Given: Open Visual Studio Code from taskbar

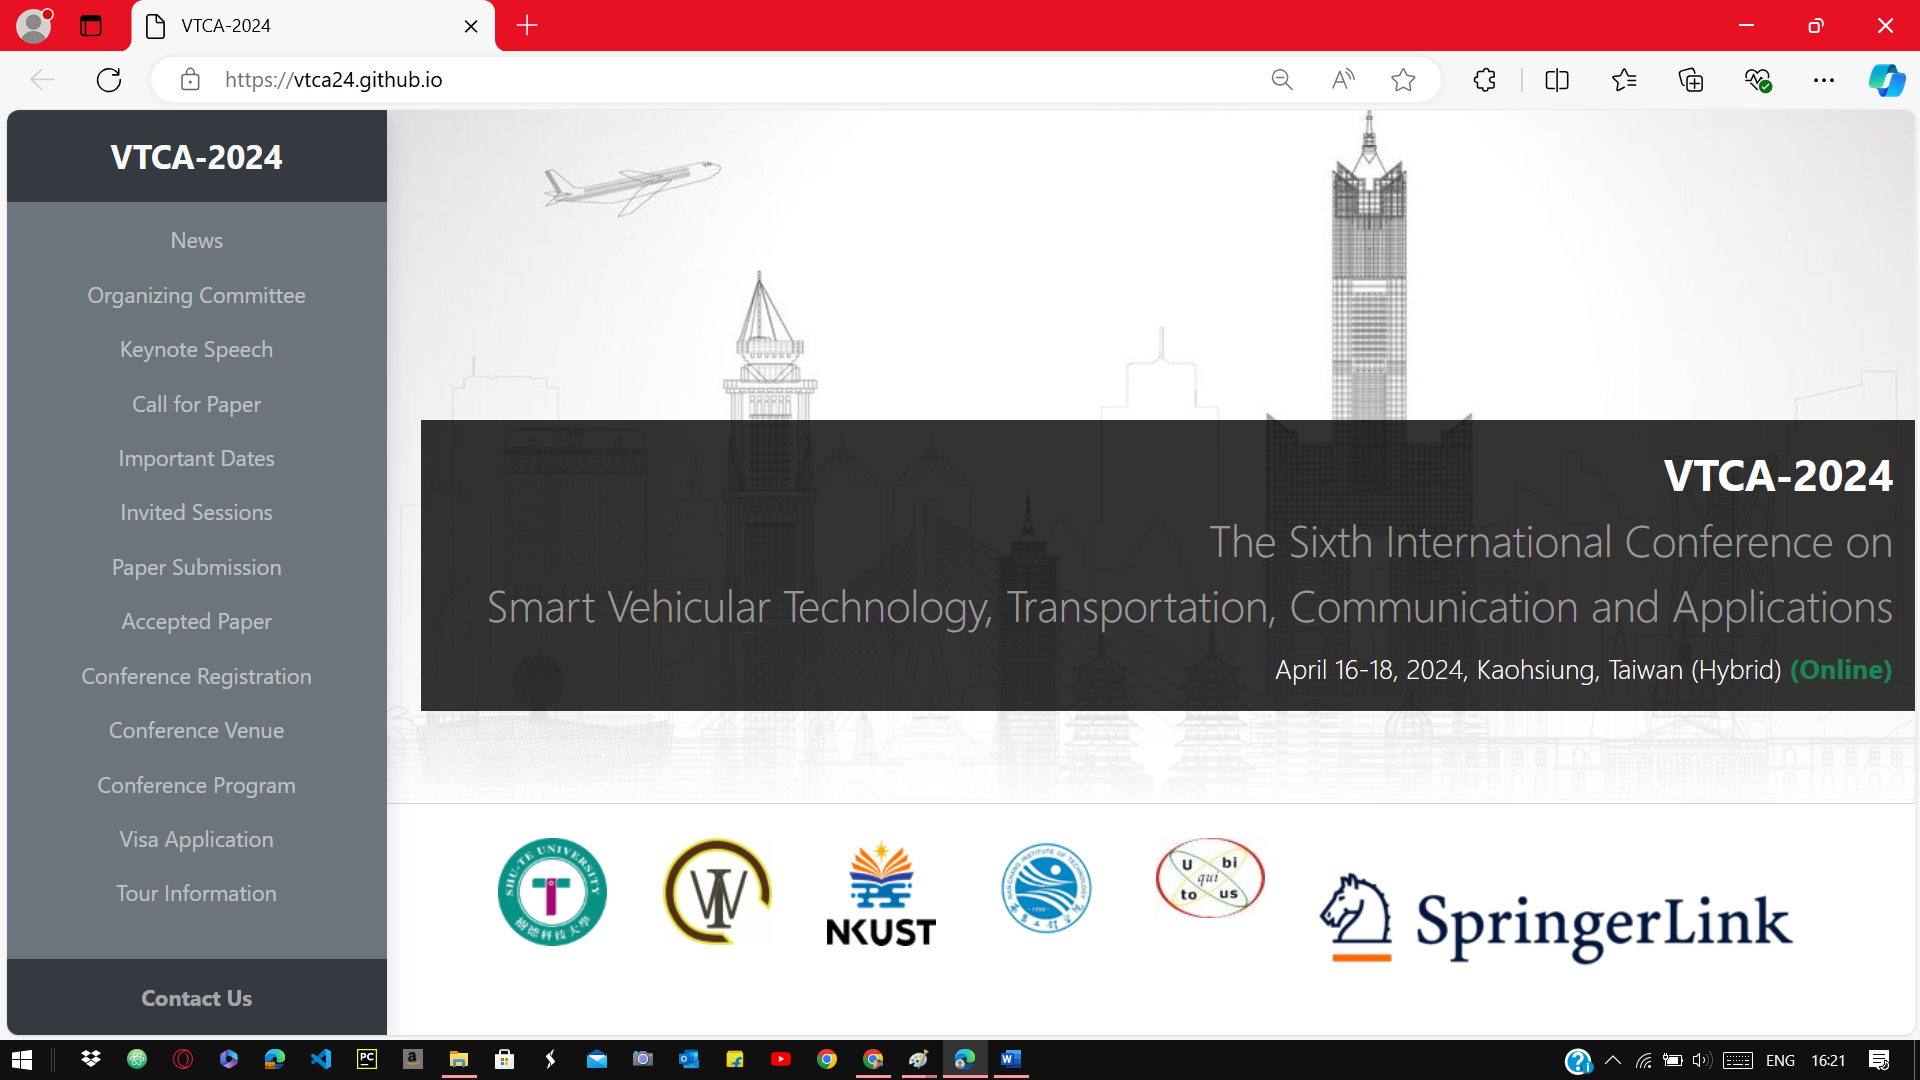Looking at the screenshot, I should (321, 1059).
